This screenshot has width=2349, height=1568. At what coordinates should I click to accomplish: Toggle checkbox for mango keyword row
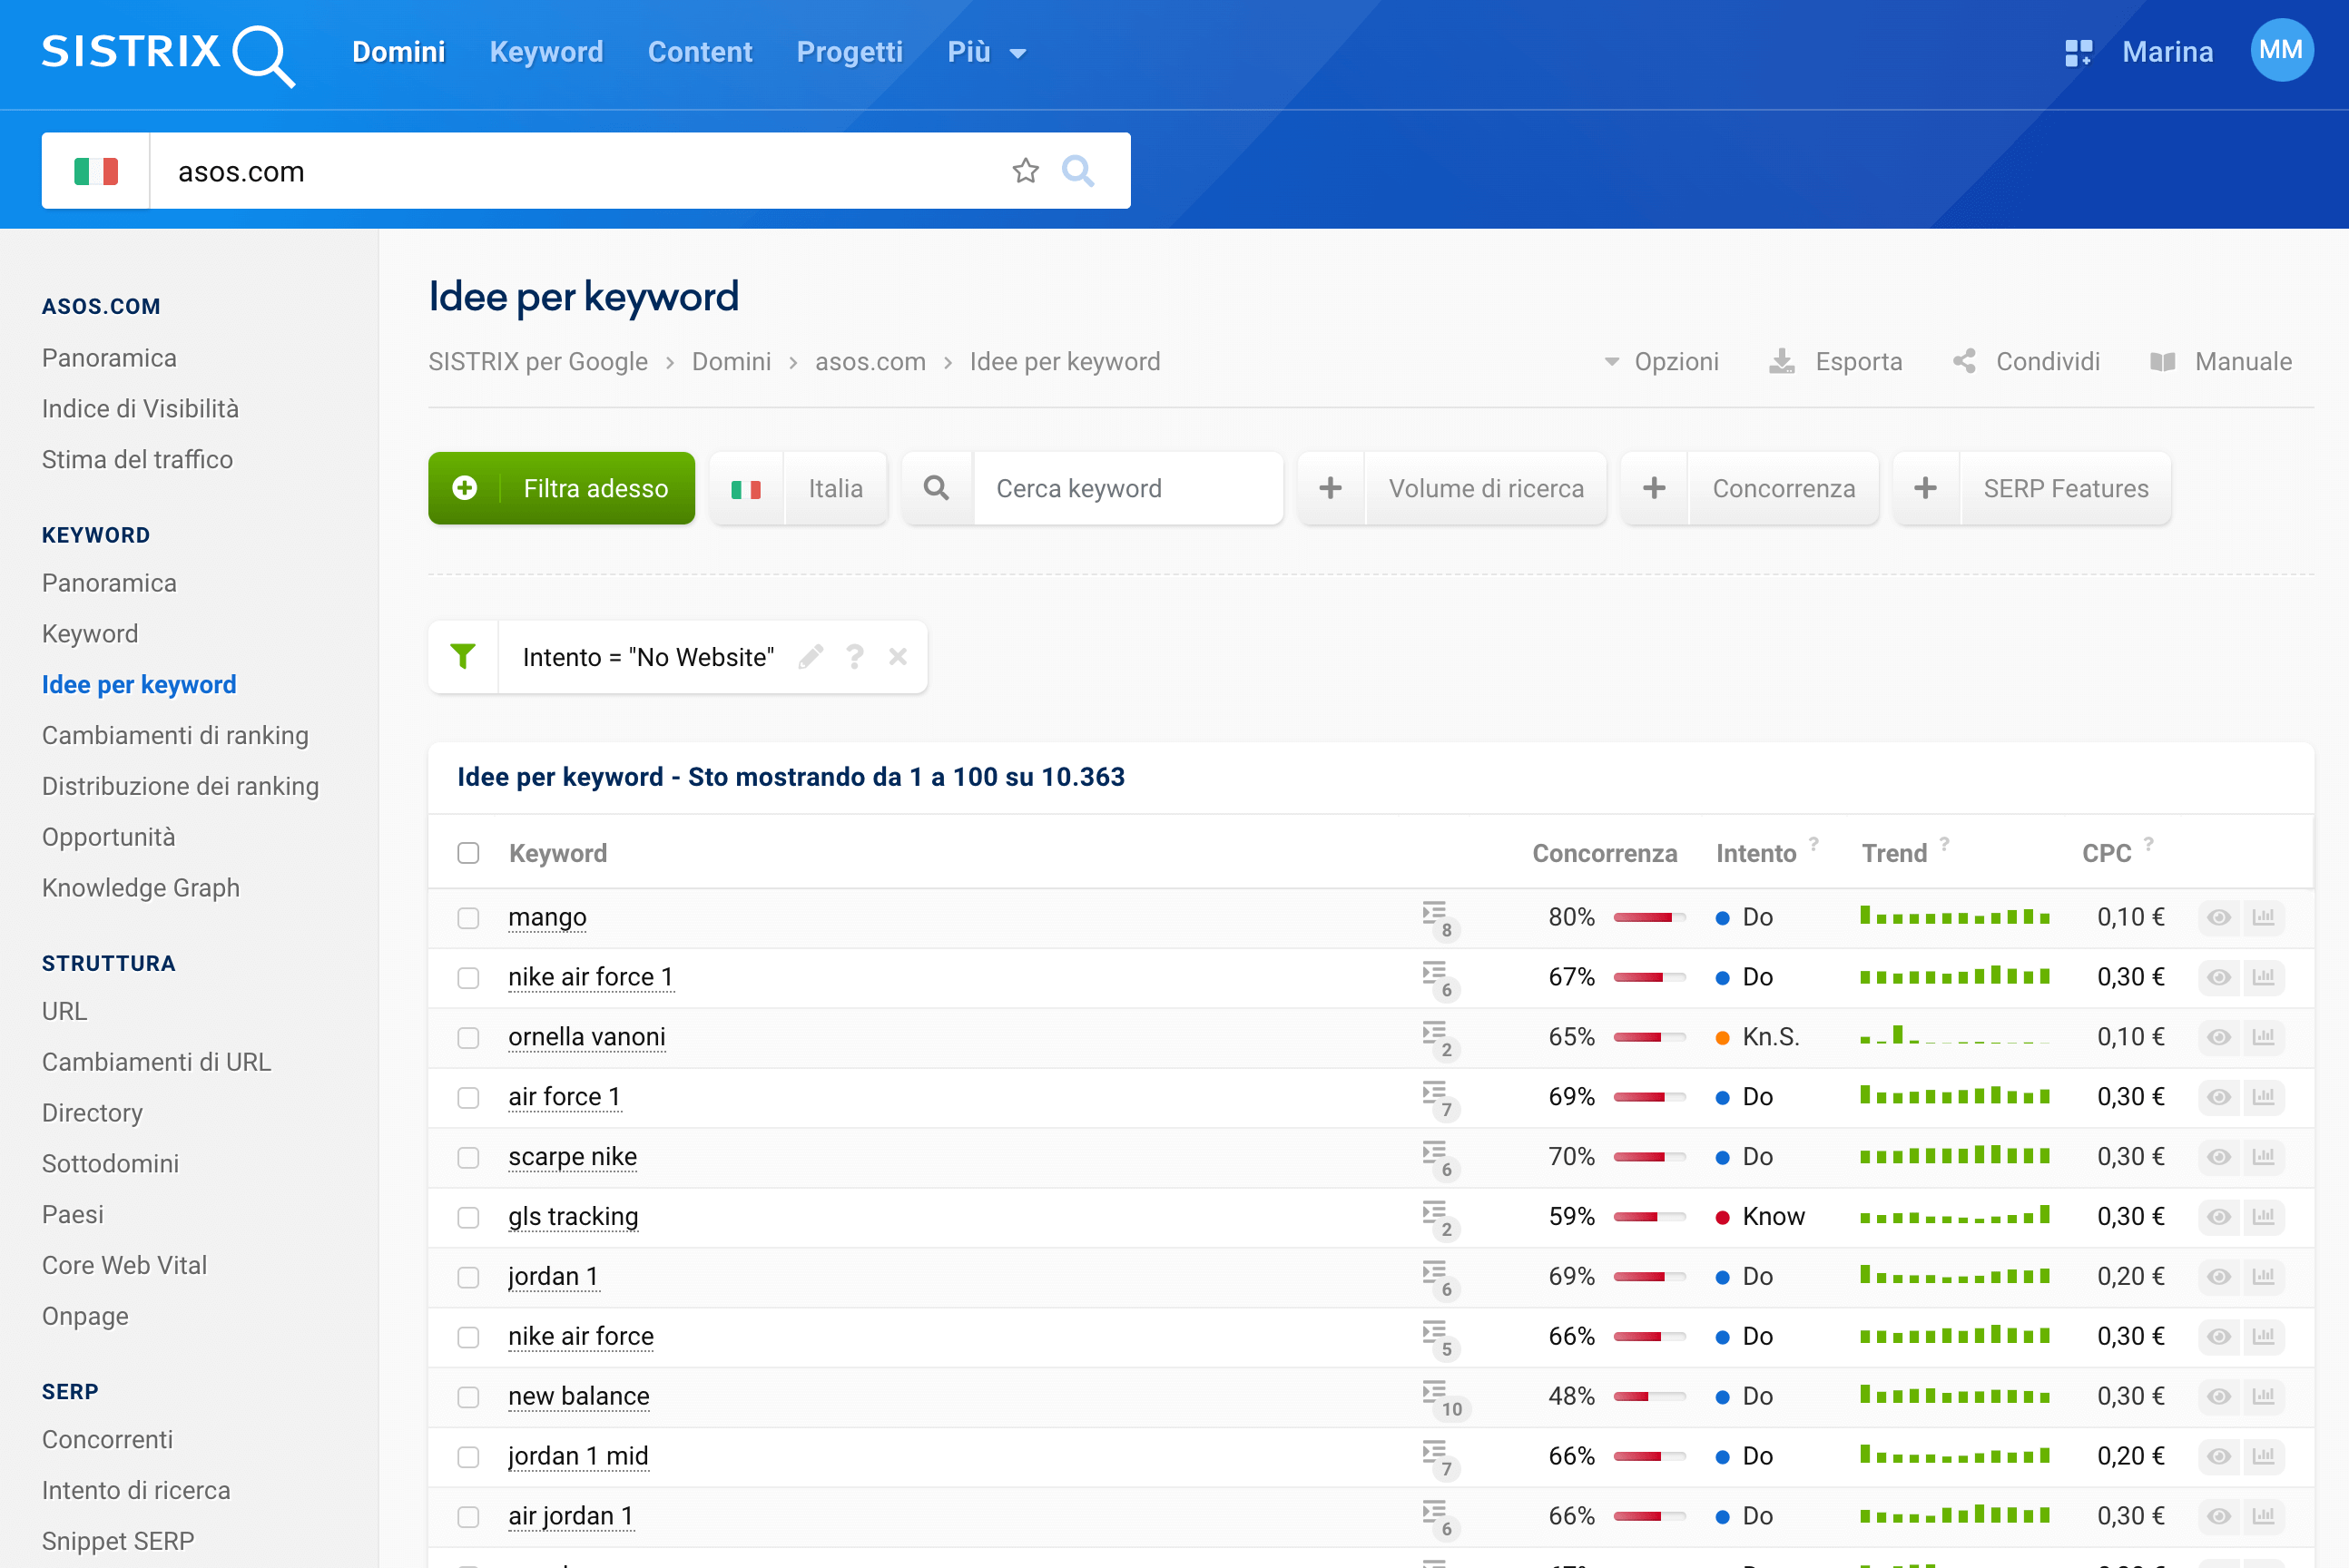click(x=467, y=916)
